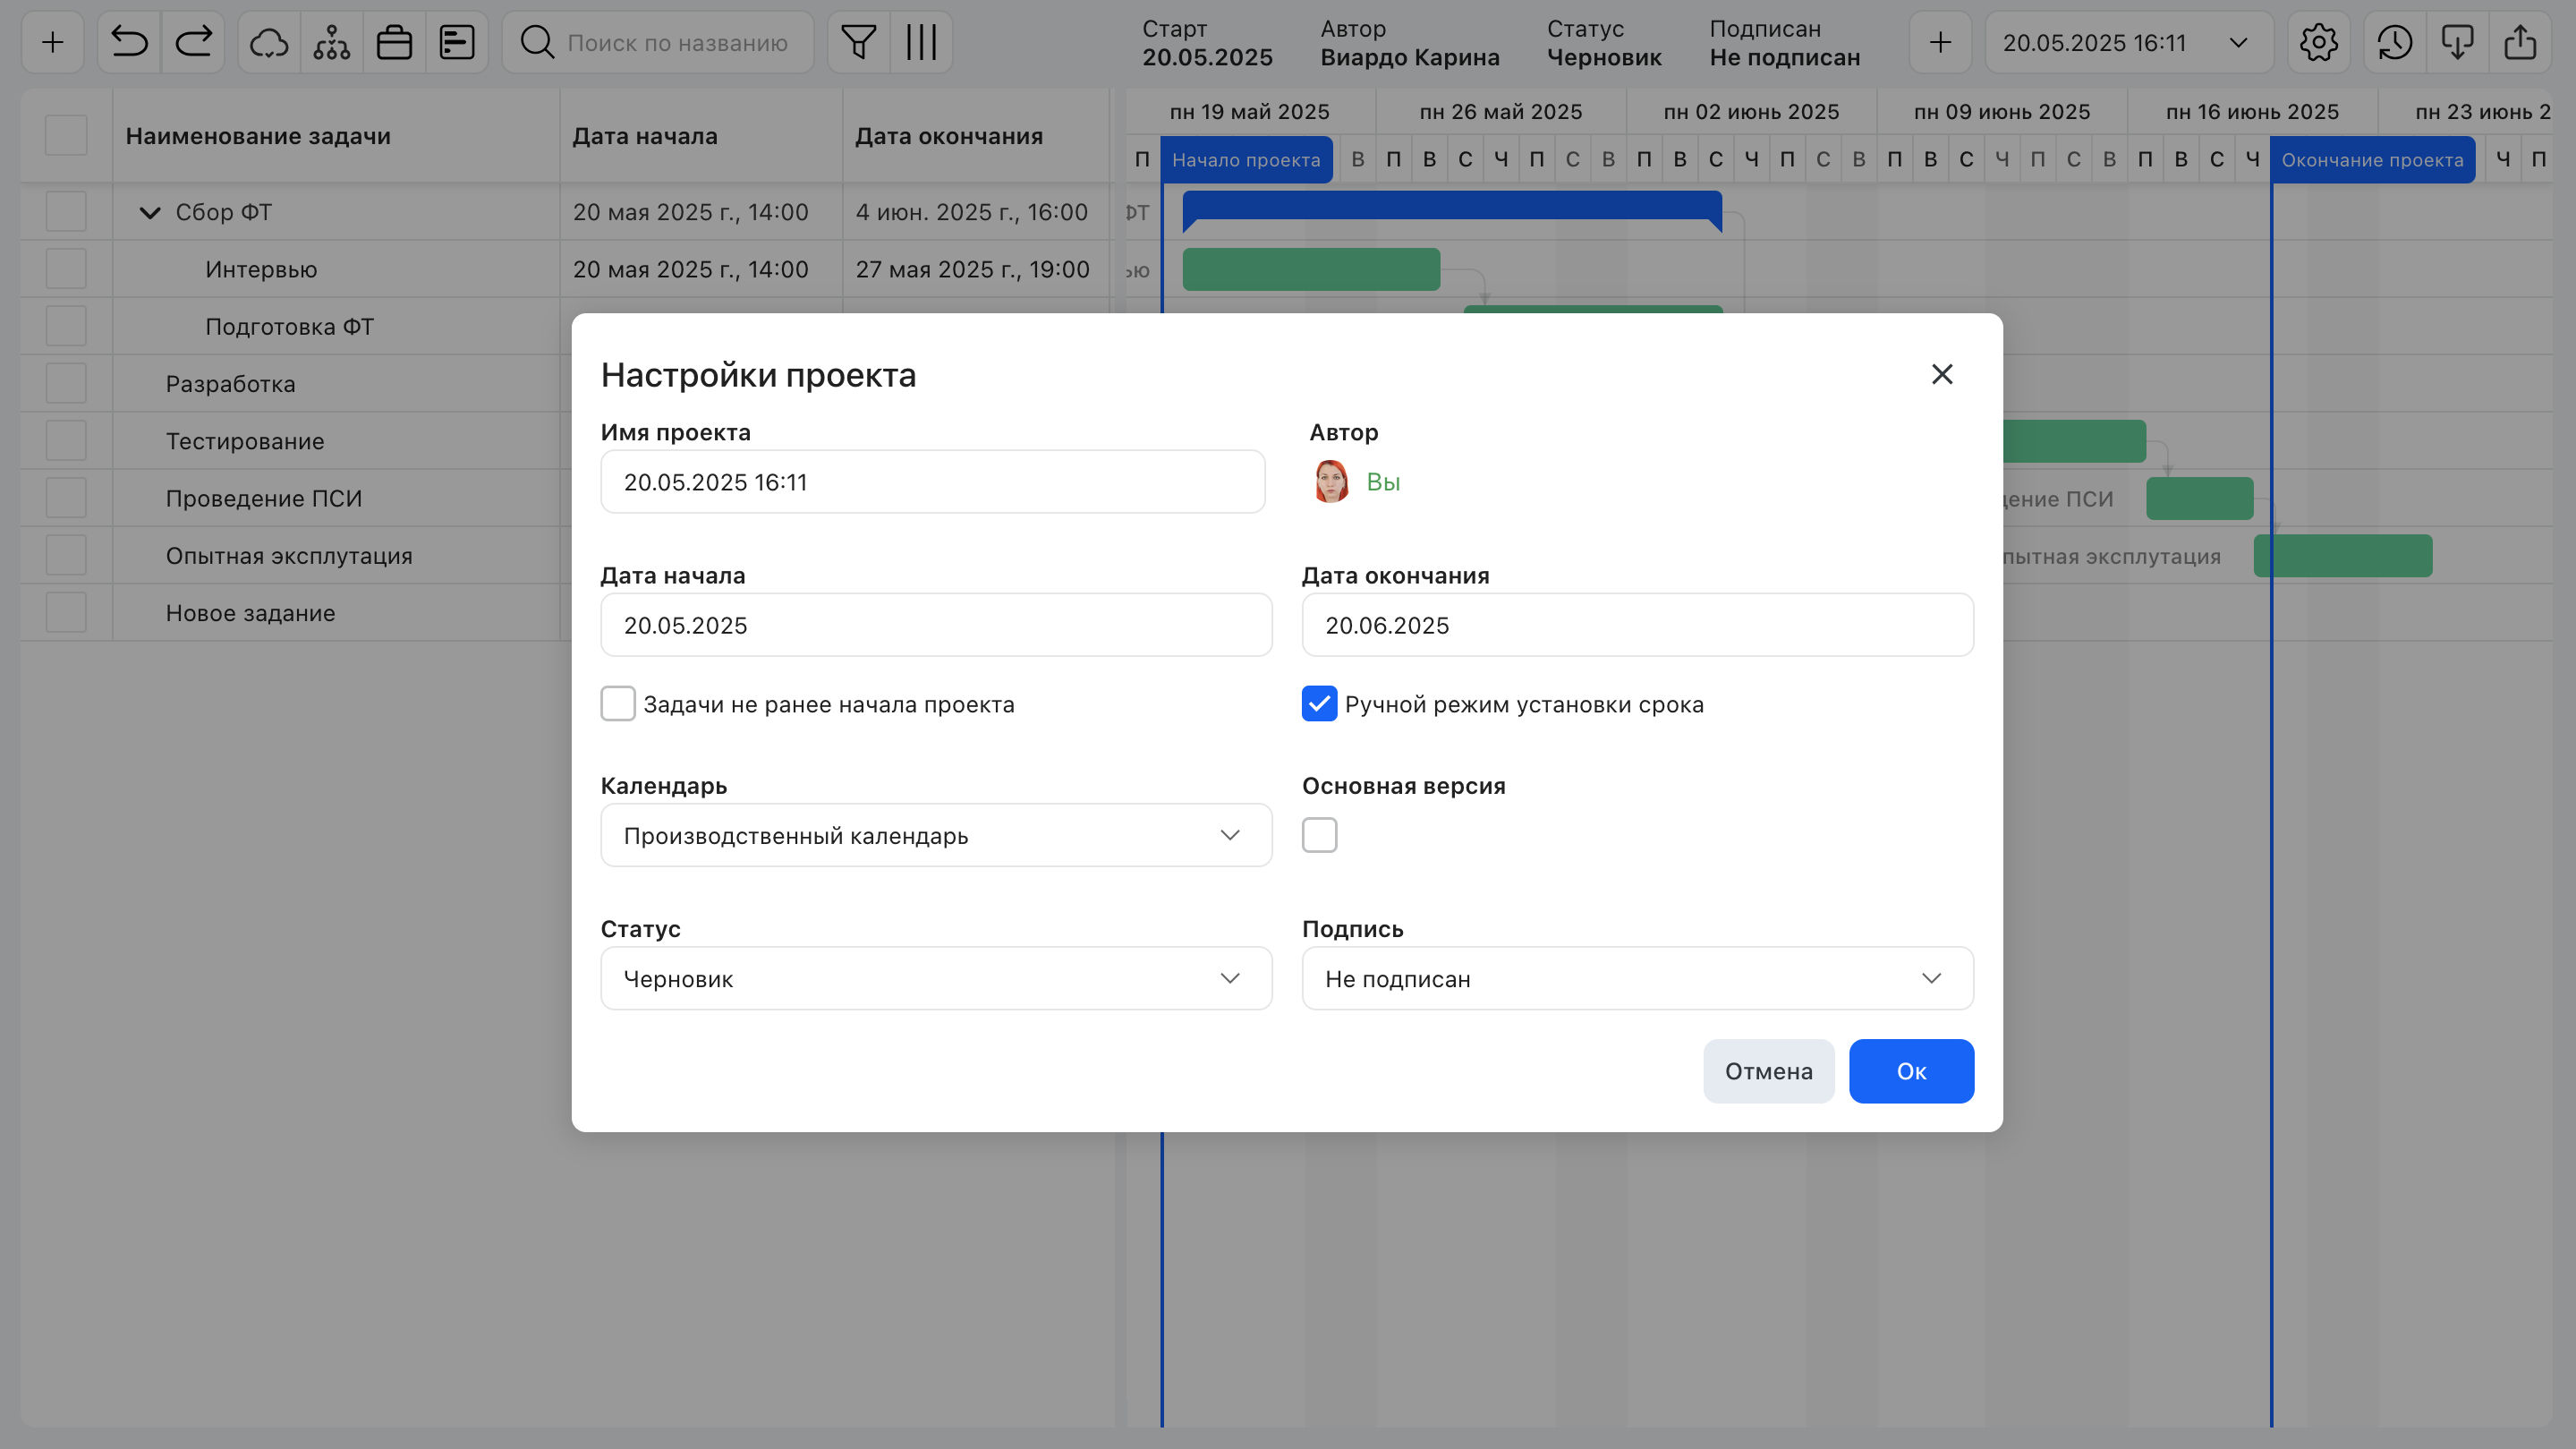
Task: Redo the last action
Action: click(193, 42)
